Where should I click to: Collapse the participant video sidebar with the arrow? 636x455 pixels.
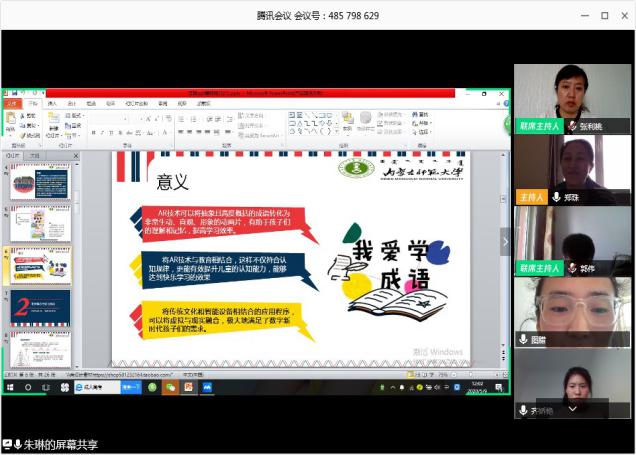pyautogui.click(x=505, y=241)
